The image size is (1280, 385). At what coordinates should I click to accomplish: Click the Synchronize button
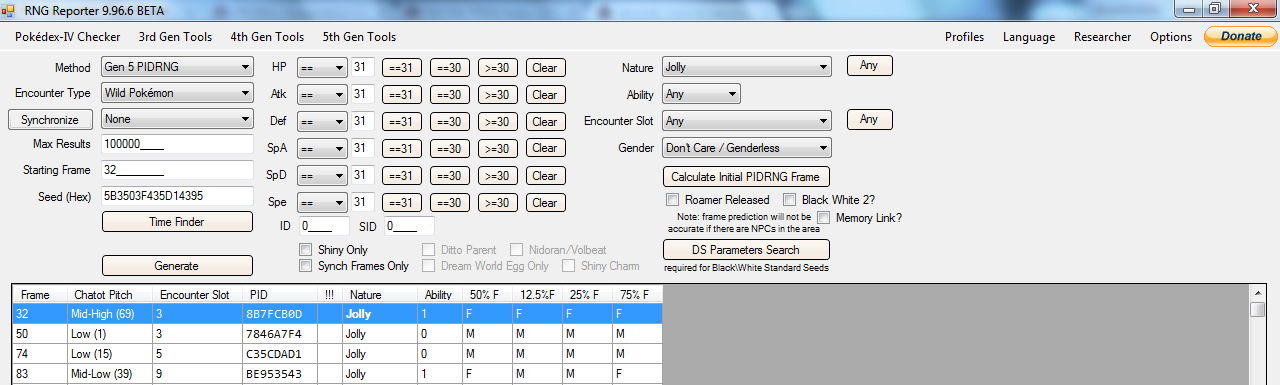tap(51, 120)
